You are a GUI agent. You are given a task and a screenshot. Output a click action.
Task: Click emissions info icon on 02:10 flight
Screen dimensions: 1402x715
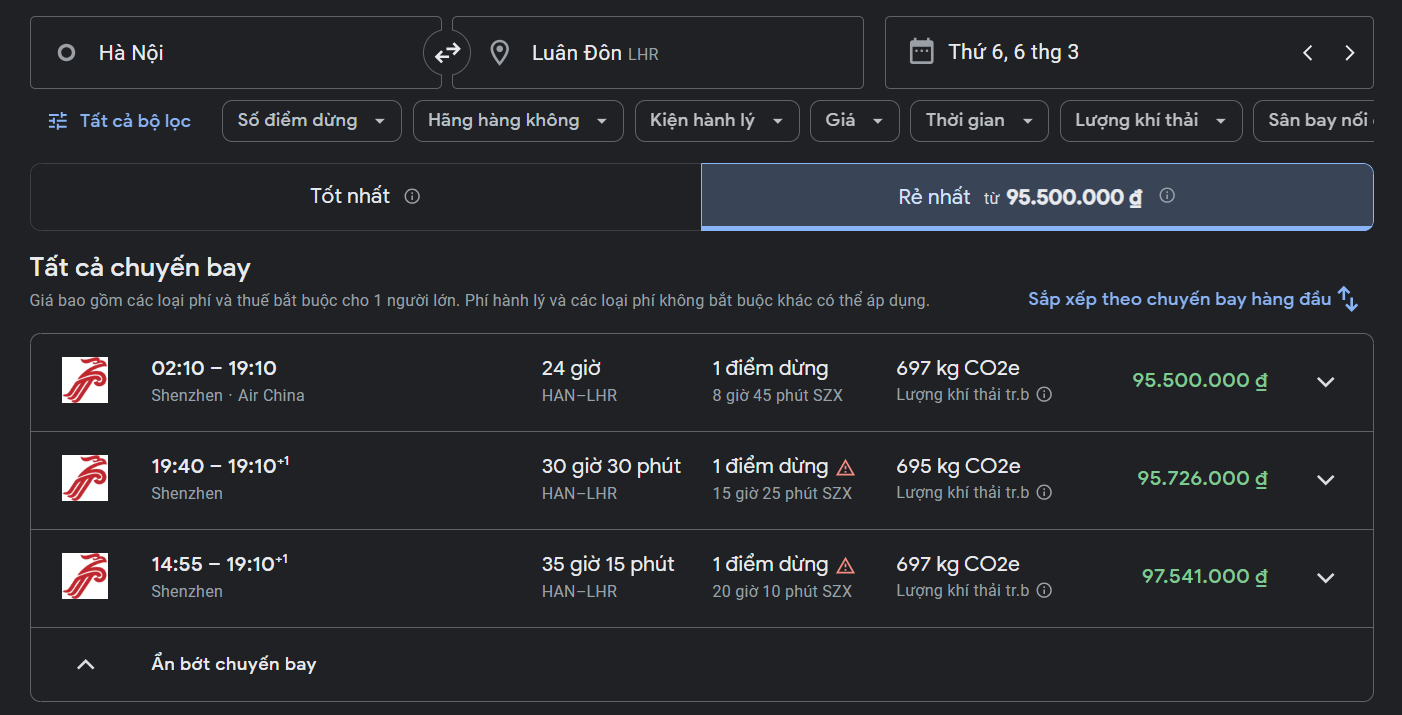[1044, 395]
